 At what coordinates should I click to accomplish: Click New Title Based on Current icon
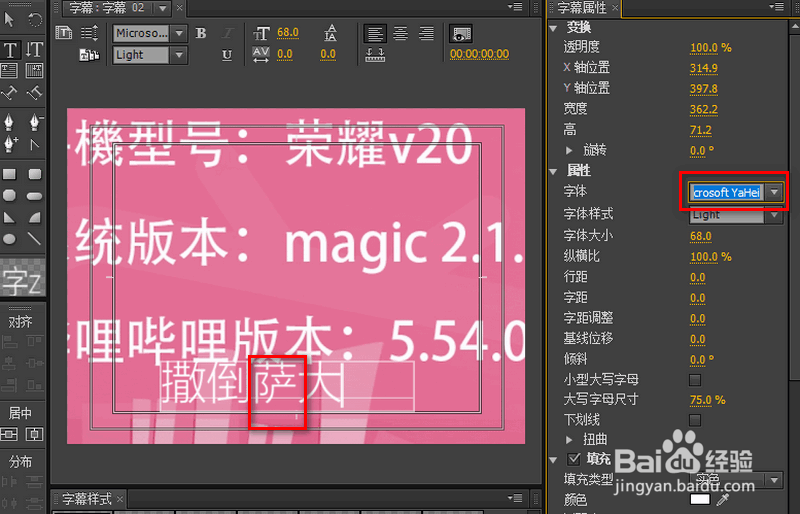point(64,33)
